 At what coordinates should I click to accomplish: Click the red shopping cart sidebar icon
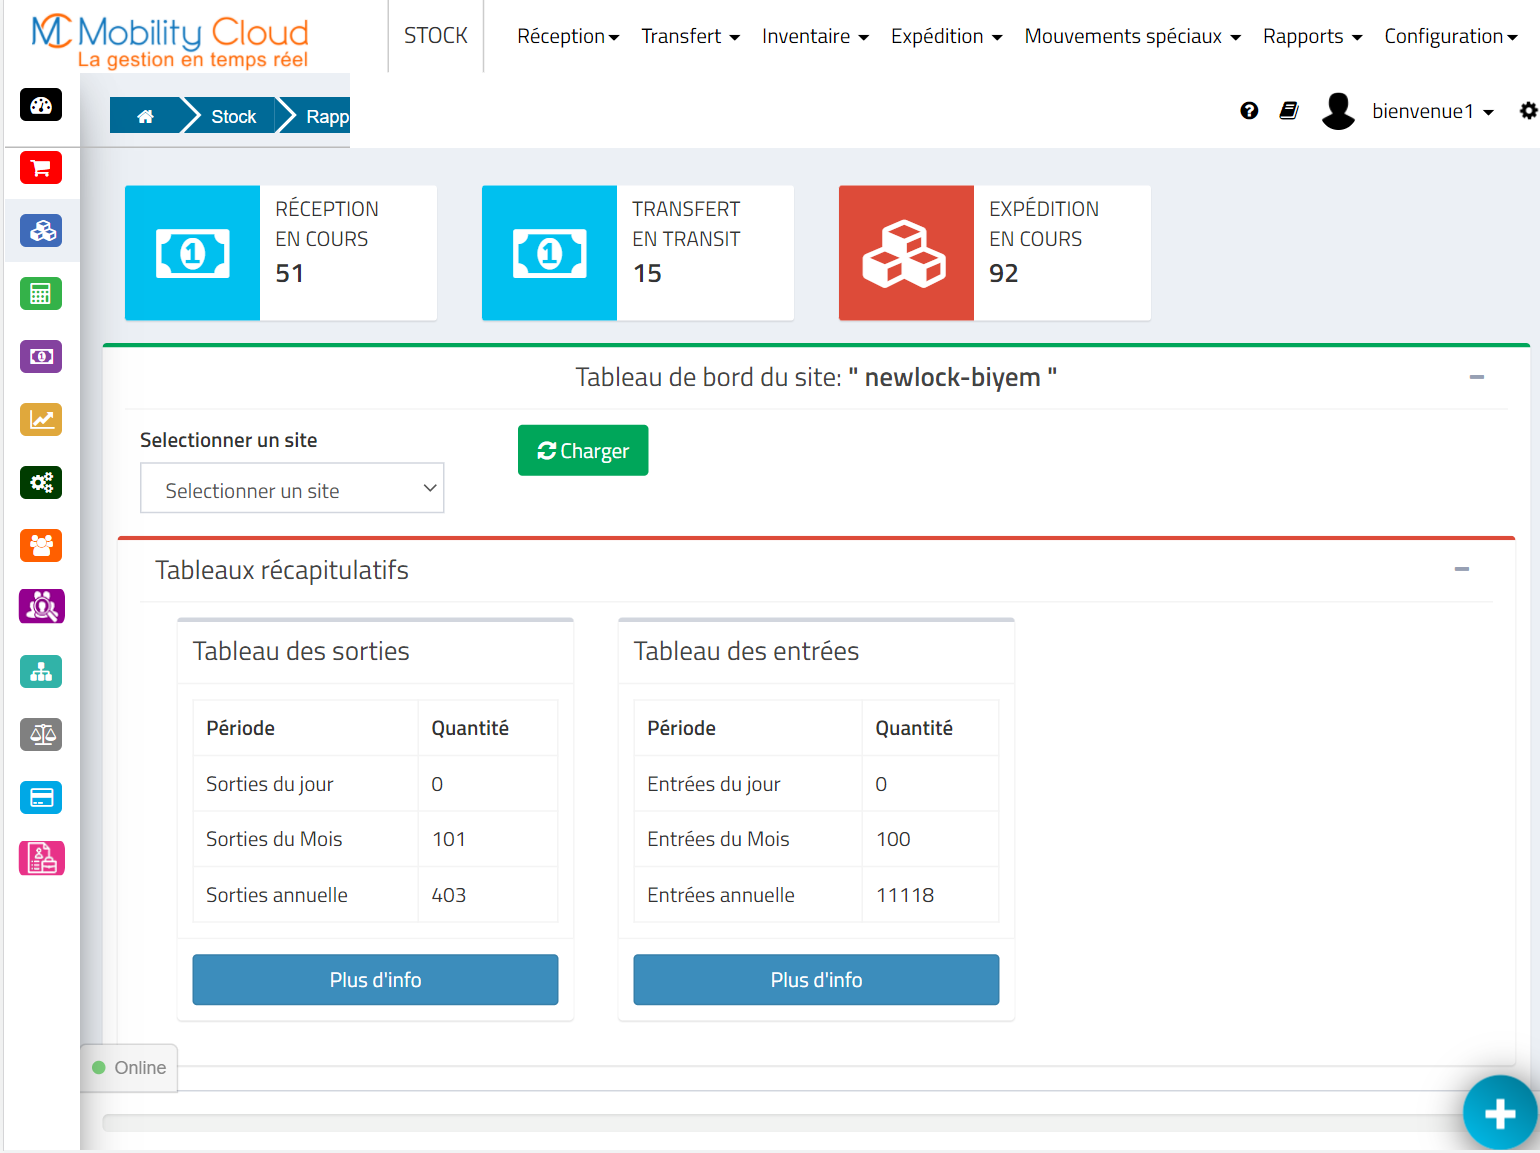pos(41,168)
